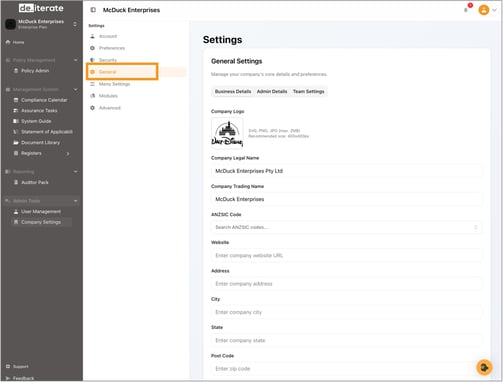Select Menu Settings in the settings menu
Screen dimensions: 503x382
[x=114, y=84]
